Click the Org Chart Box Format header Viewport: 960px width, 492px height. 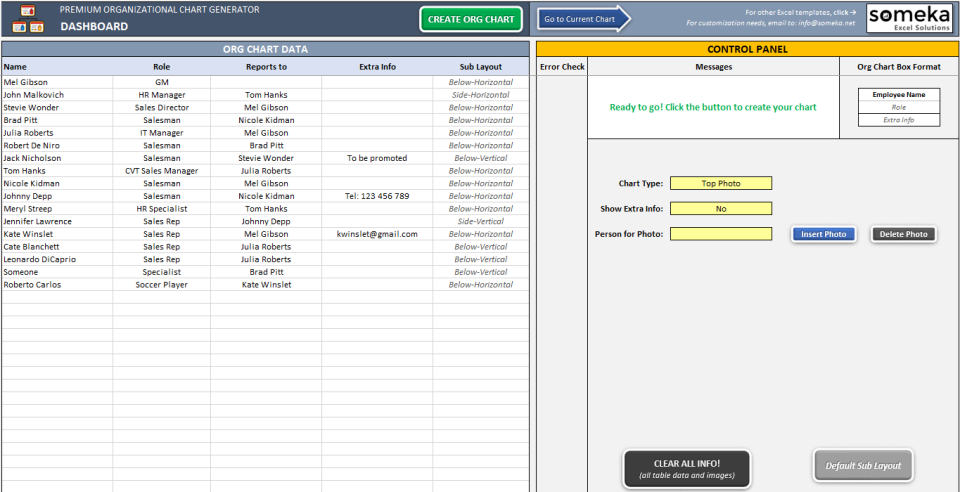(899, 67)
